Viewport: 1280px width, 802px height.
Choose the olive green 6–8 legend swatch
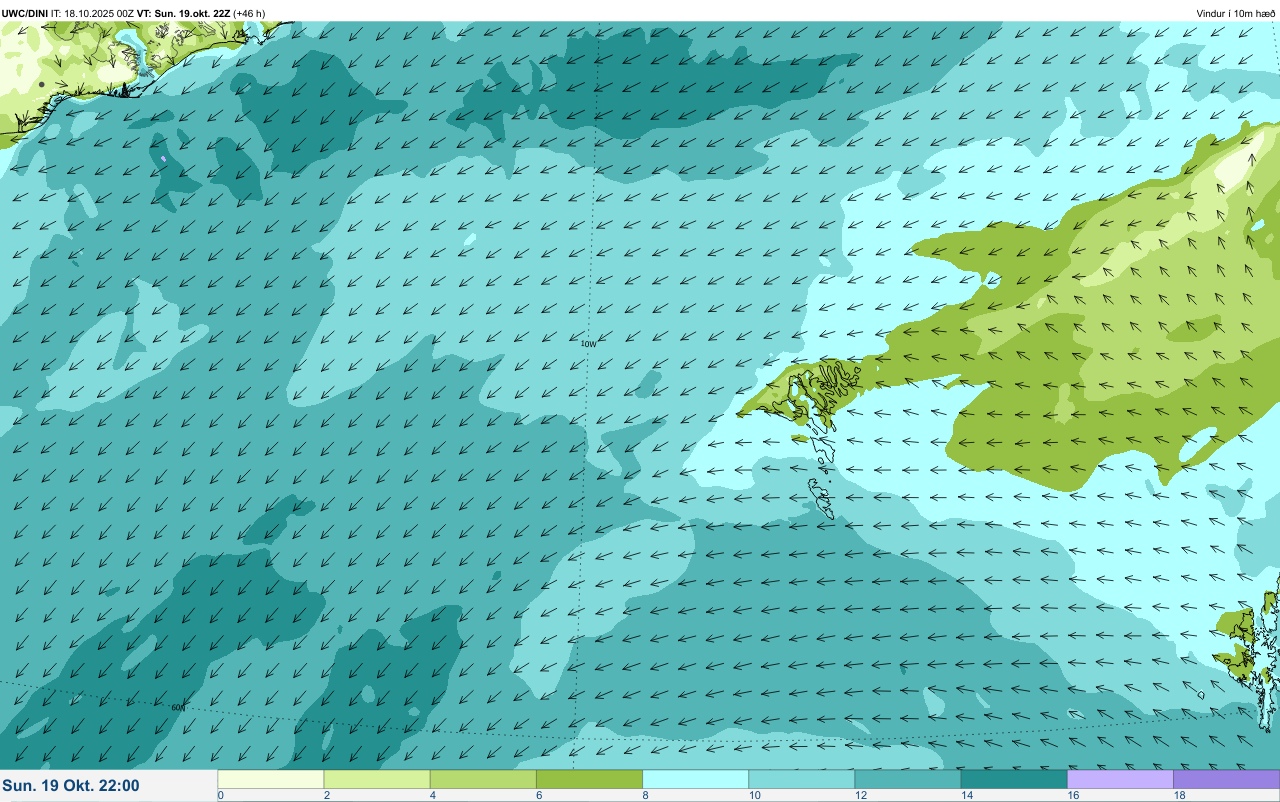coord(589,779)
